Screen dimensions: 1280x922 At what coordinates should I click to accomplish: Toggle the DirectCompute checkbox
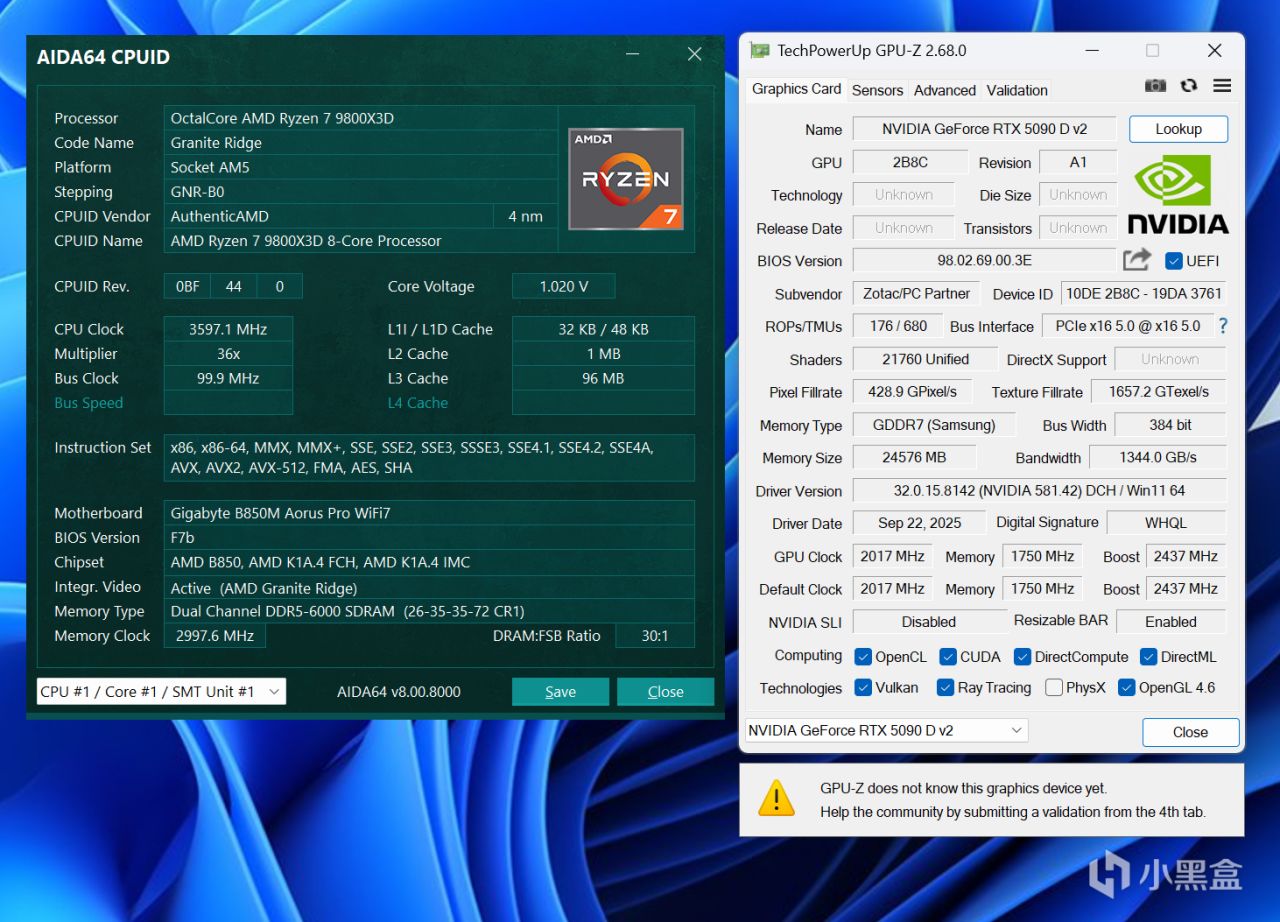1022,657
